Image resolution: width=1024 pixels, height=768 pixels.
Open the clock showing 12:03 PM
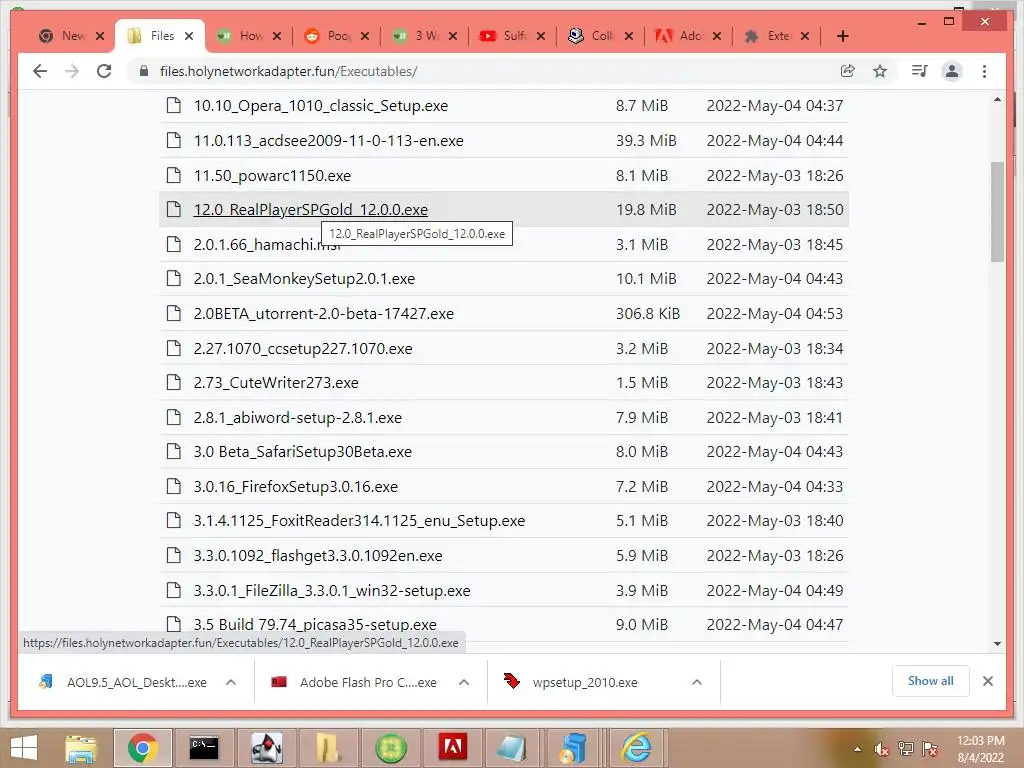coord(980,749)
